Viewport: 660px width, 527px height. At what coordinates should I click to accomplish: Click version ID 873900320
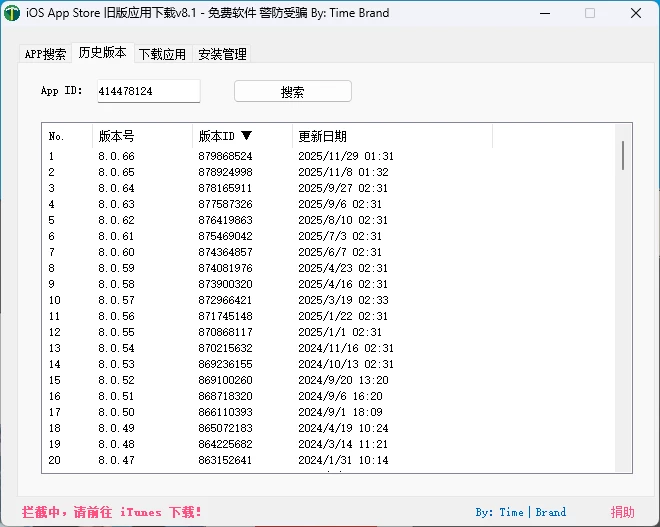pyautogui.click(x=225, y=284)
